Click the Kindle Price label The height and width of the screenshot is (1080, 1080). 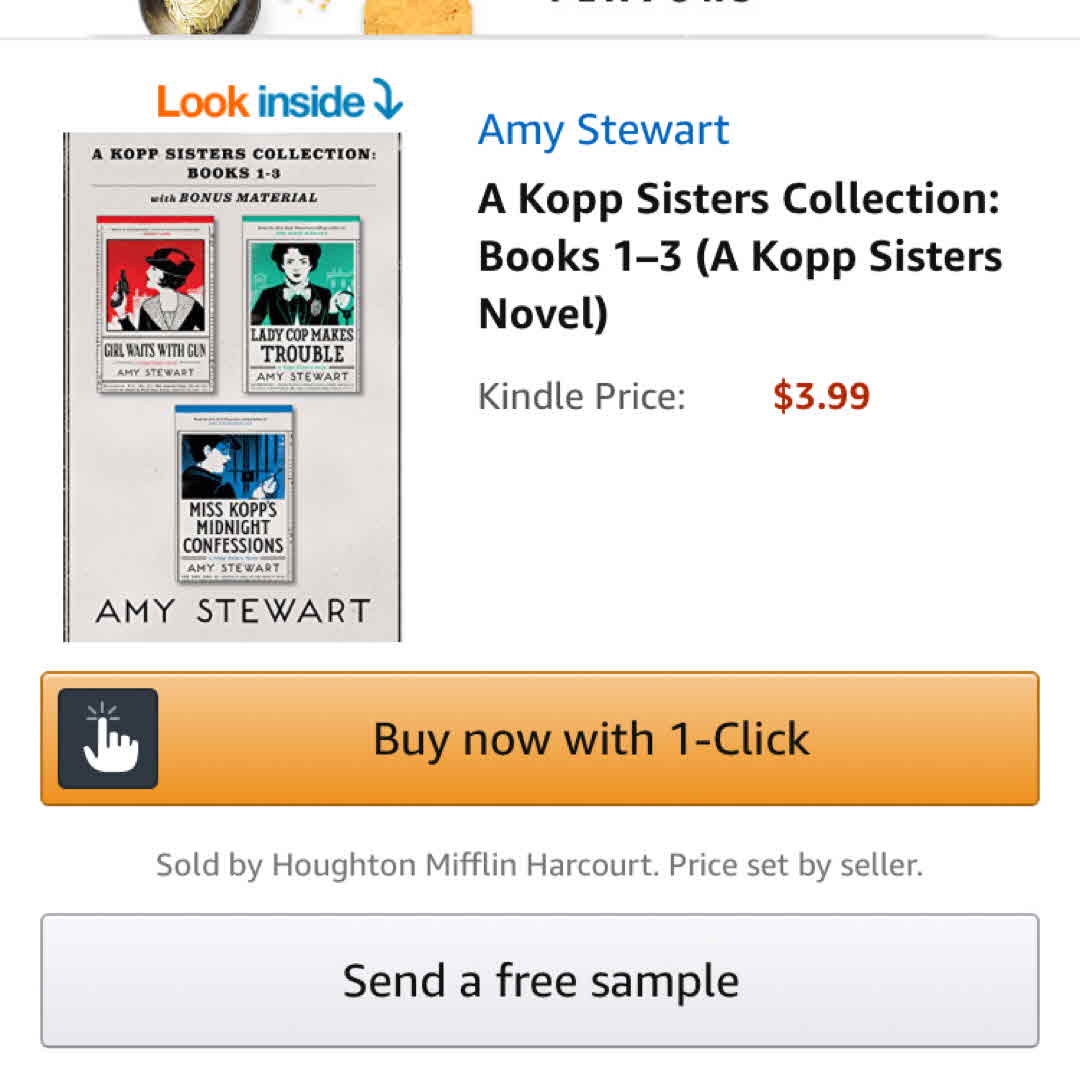(x=581, y=396)
